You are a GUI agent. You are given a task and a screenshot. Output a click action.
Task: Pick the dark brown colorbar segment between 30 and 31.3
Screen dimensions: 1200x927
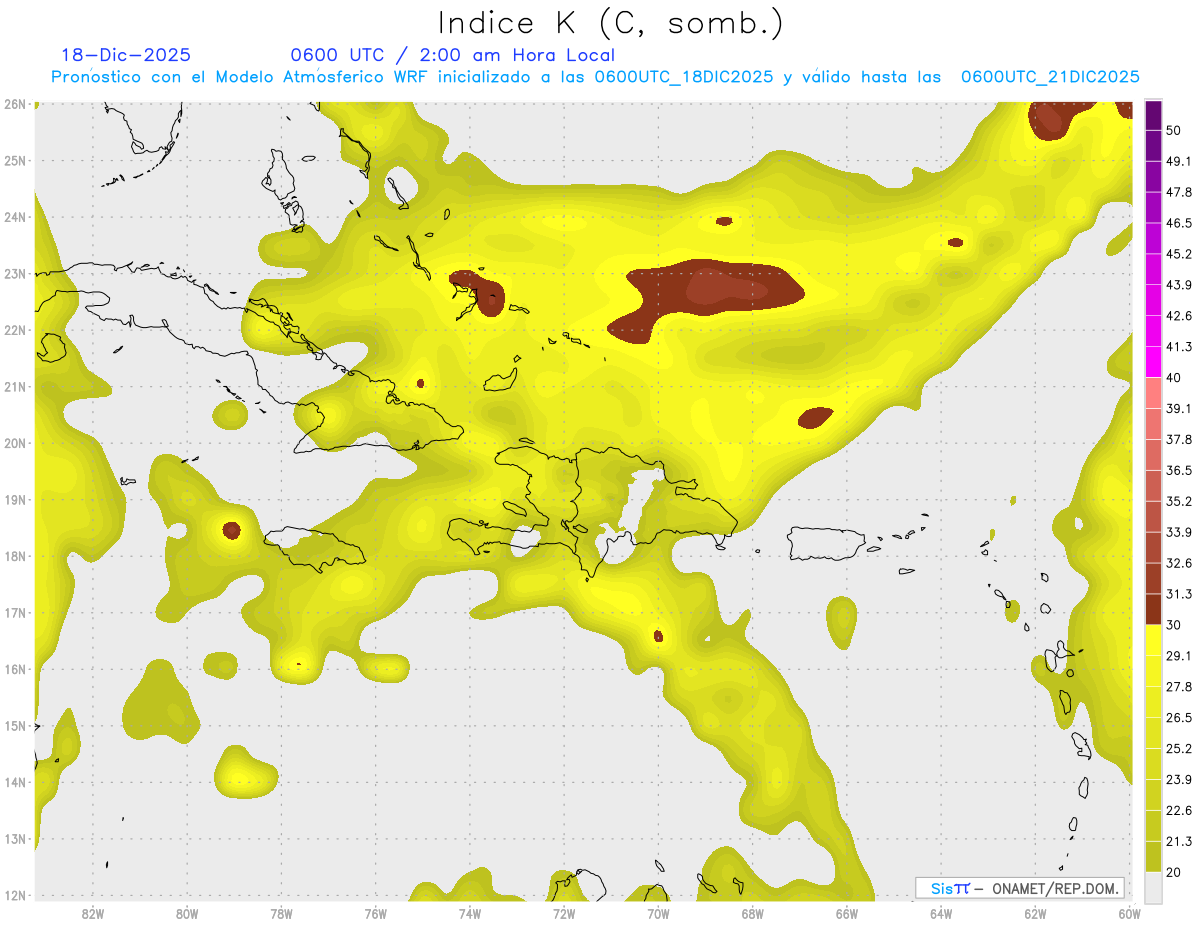pos(1153,609)
